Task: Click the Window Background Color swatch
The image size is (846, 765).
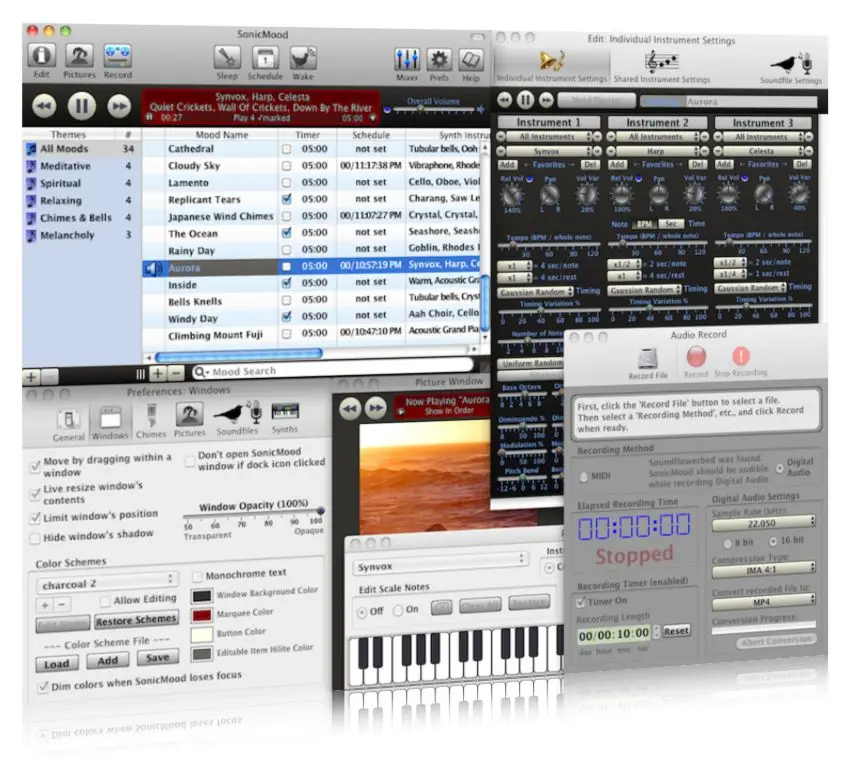Action: [202, 596]
